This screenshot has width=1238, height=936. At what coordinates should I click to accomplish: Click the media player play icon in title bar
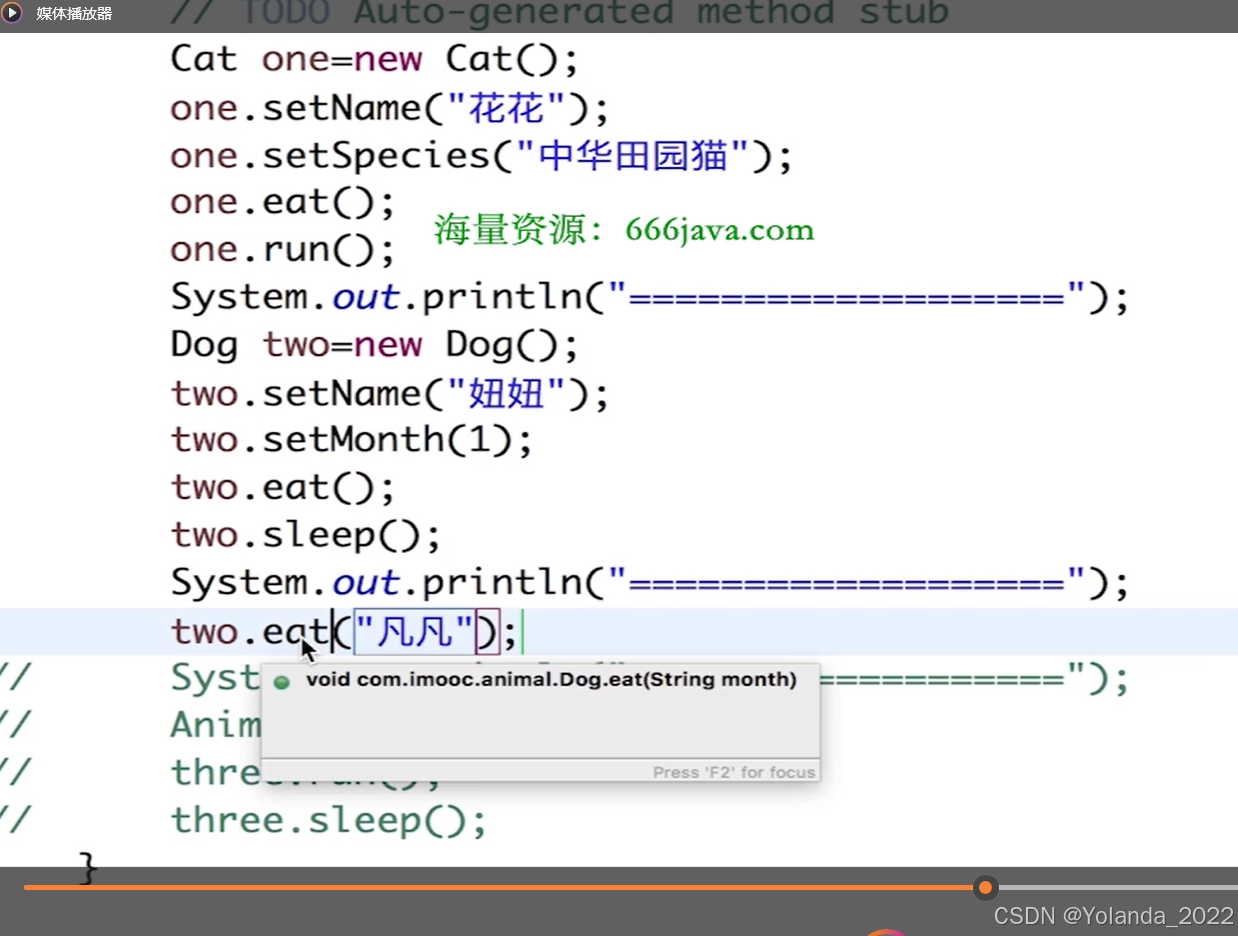(x=13, y=14)
